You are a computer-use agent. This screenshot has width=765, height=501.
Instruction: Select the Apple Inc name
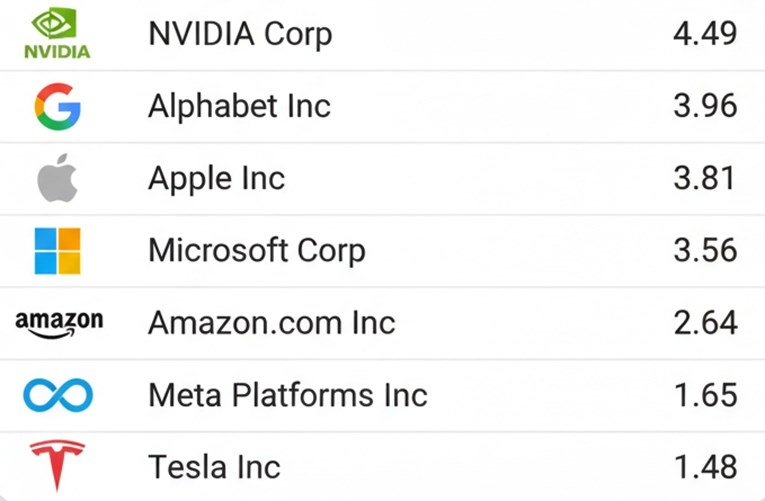tap(216, 178)
